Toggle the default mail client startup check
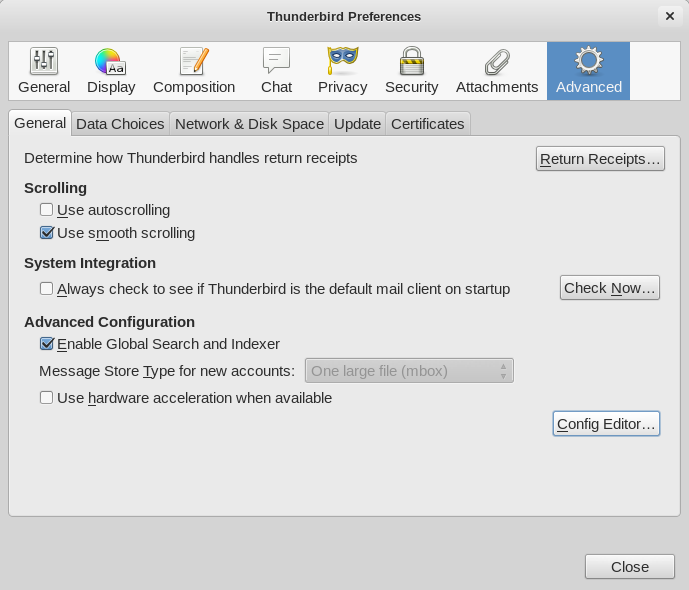This screenshot has width=689, height=590. (47, 289)
